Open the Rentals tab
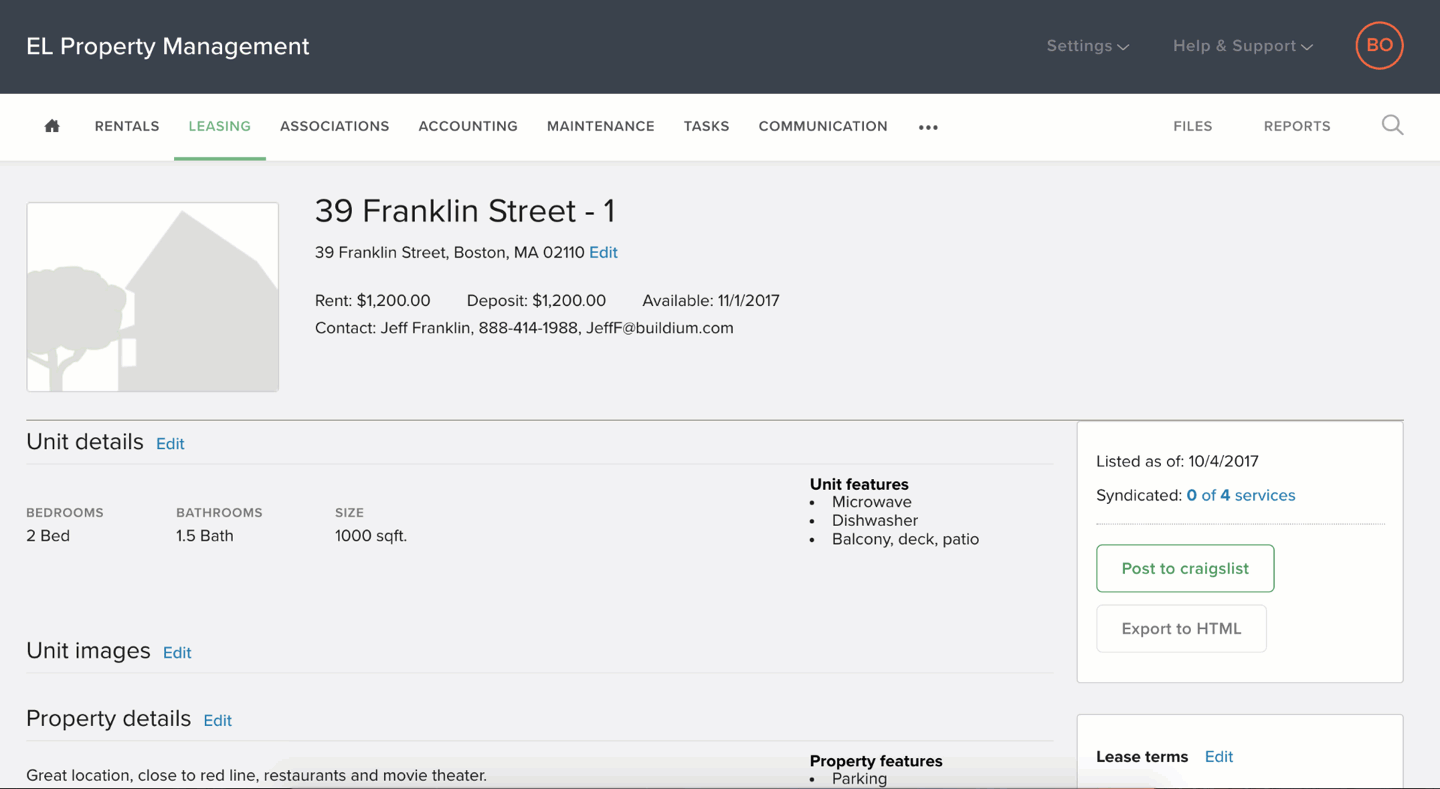This screenshot has width=1440, height=789. pyautogui.click(x=127, y=126)
